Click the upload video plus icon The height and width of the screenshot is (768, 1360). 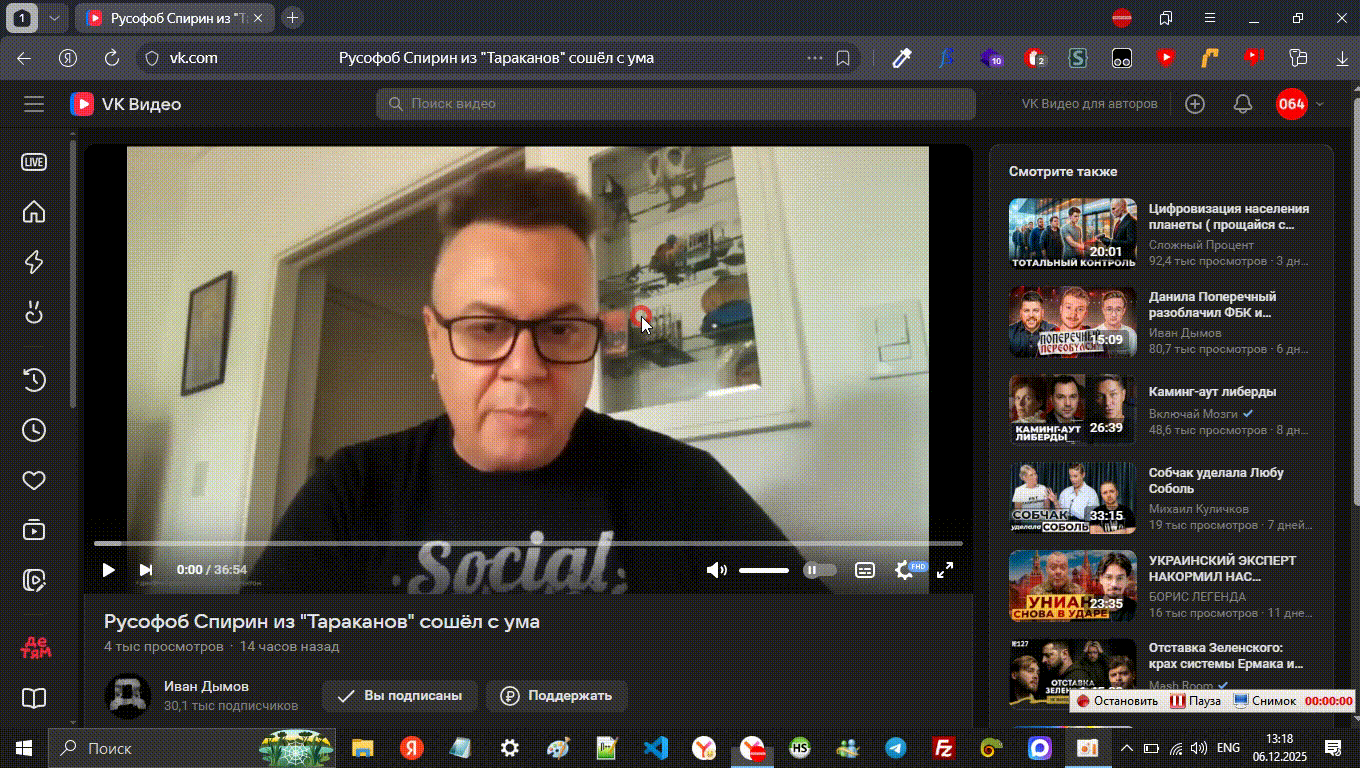coord(1195,104)
